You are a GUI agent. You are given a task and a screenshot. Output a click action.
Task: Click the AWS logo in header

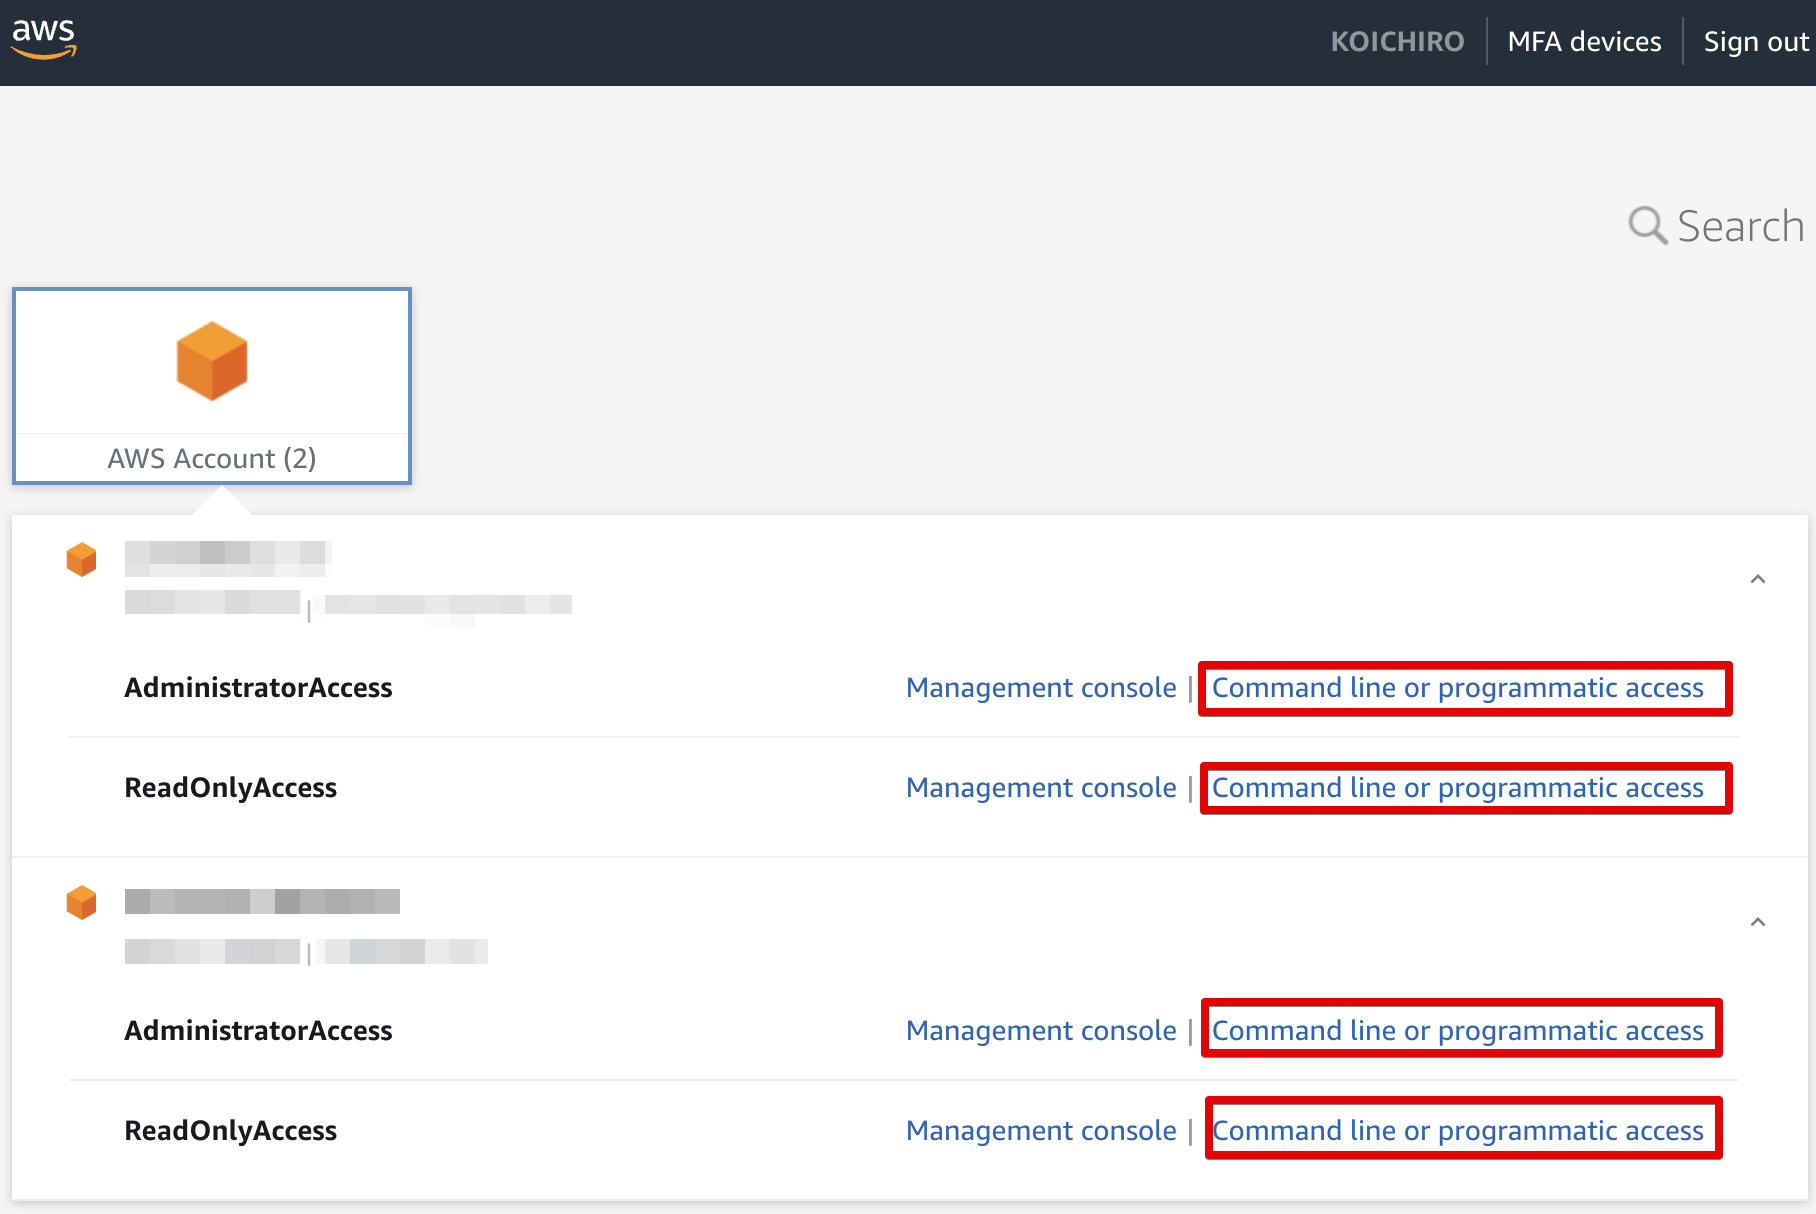click(44, 38)
